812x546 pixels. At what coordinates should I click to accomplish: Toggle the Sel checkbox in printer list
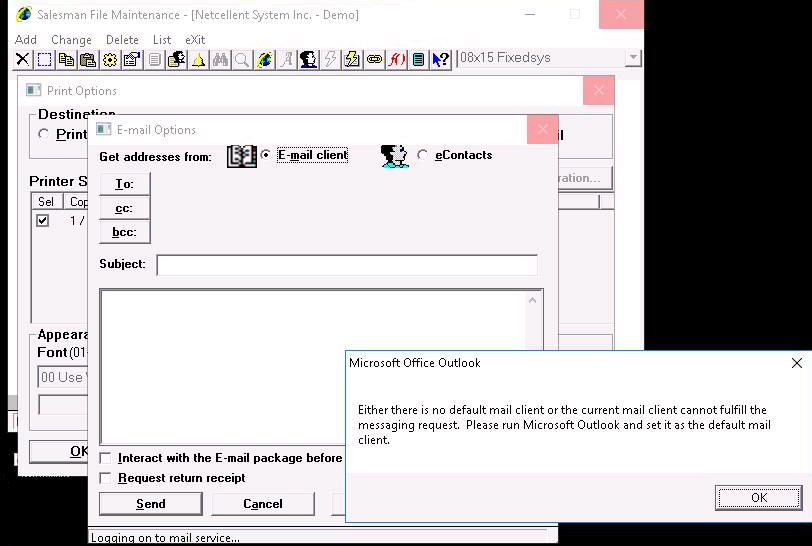[42, 221]
